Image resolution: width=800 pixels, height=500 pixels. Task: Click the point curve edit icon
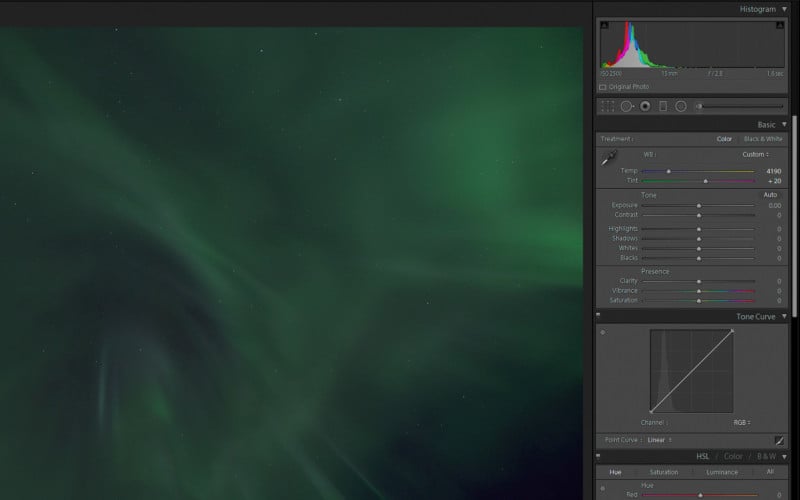(x=779, y=440)
